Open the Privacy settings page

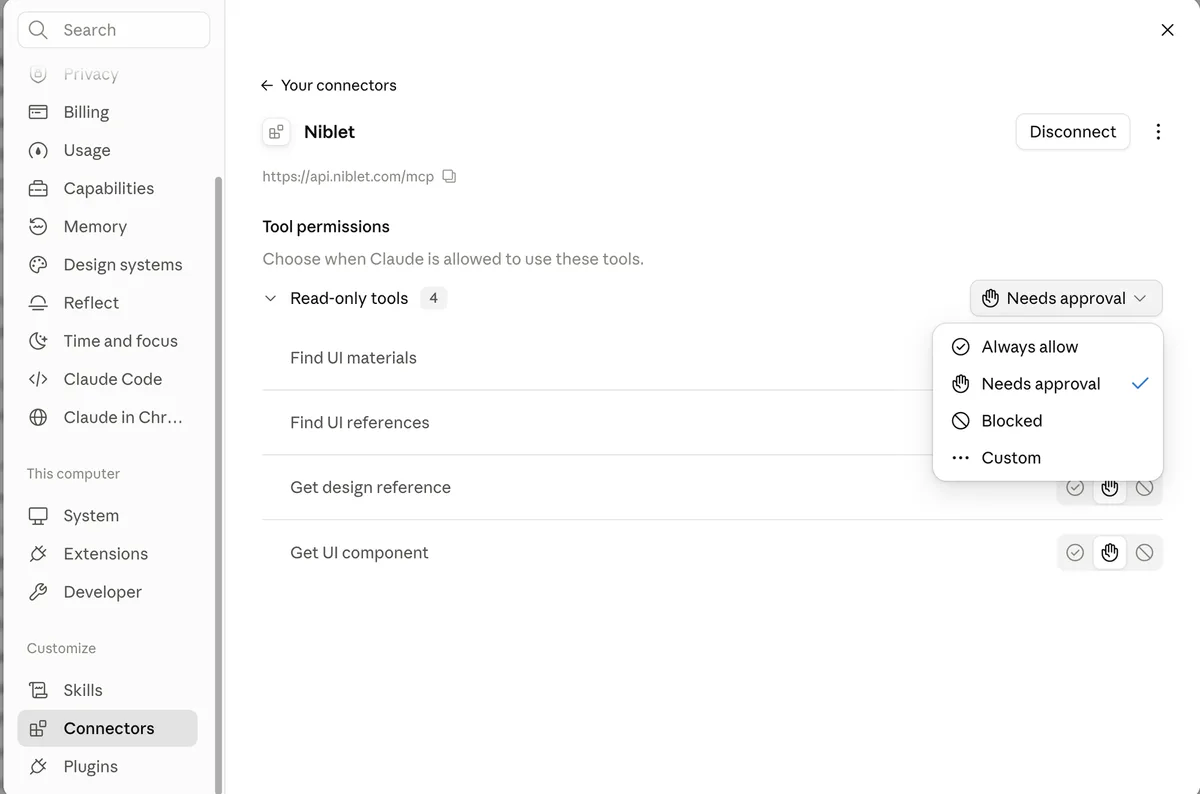[x=108, y=74]
